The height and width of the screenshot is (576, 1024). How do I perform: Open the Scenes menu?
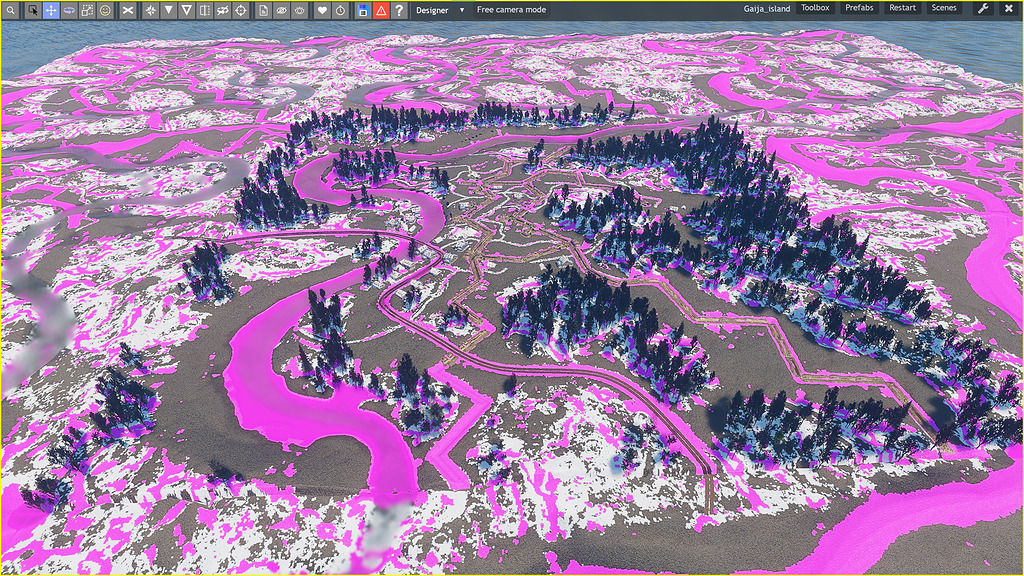[x=944, y=8]
